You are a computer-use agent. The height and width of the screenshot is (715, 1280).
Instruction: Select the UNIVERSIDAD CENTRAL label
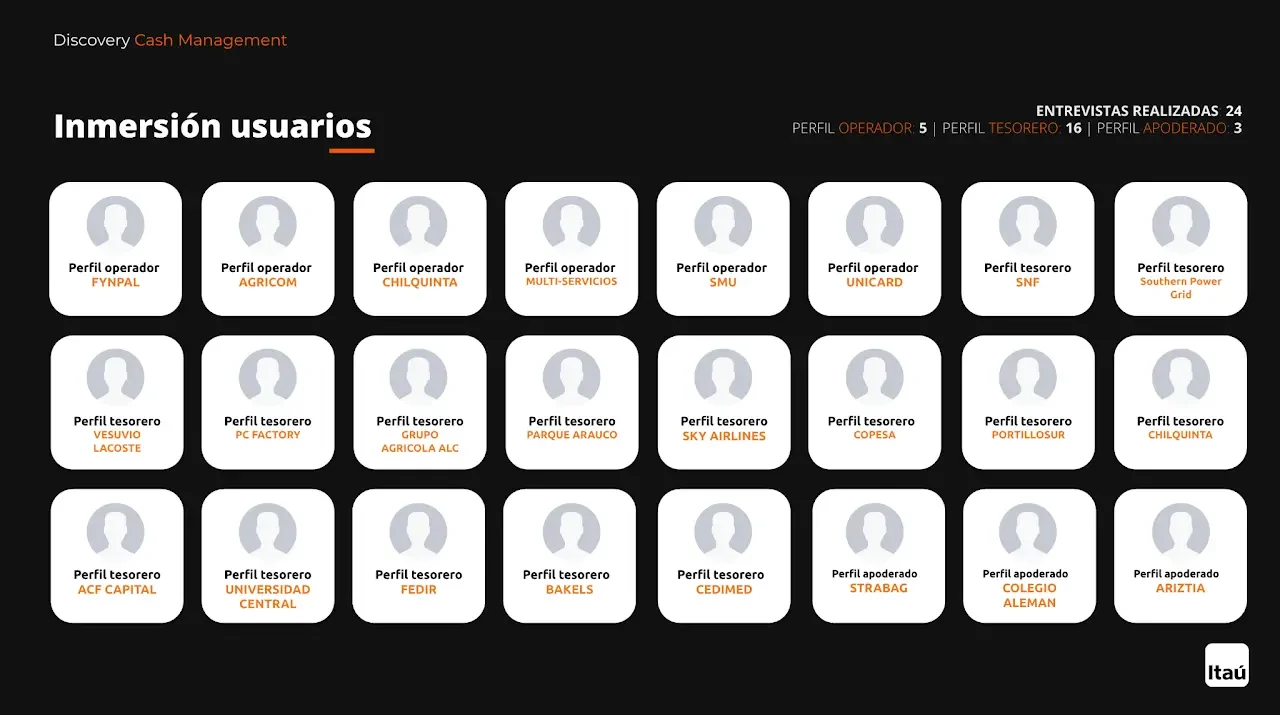267,597
